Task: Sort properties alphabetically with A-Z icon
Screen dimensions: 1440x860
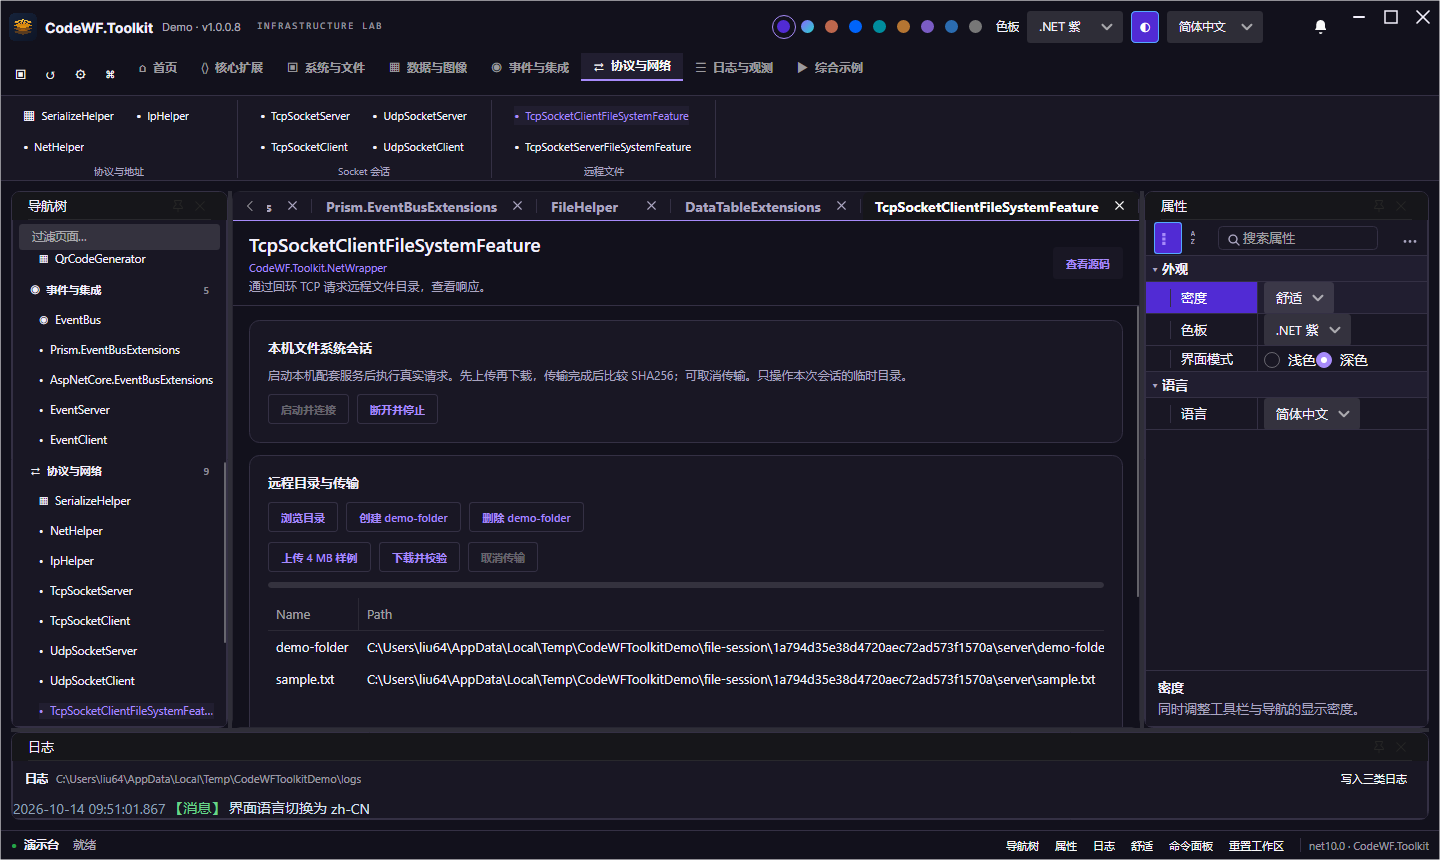Action: [x=1193, y=238]
